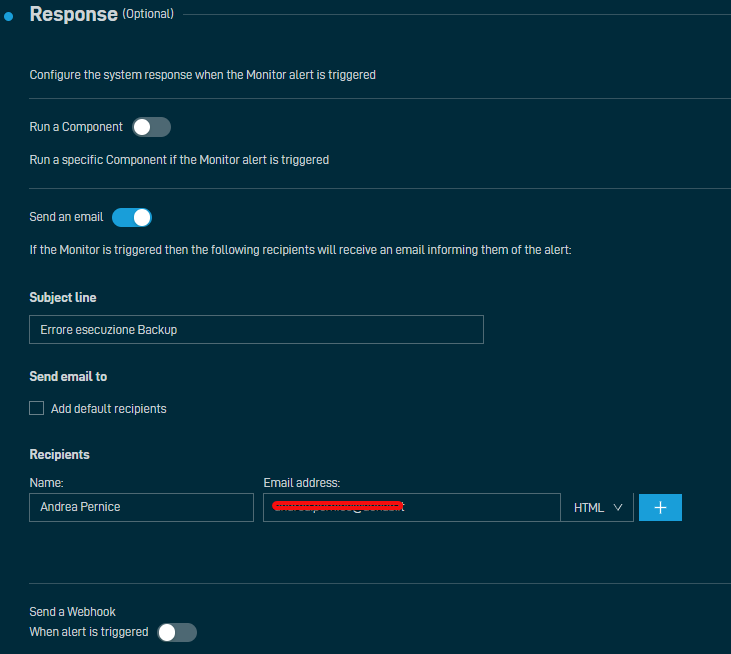
Task: Click the 'Recipients' section heading
Action: tap(59, 454)
